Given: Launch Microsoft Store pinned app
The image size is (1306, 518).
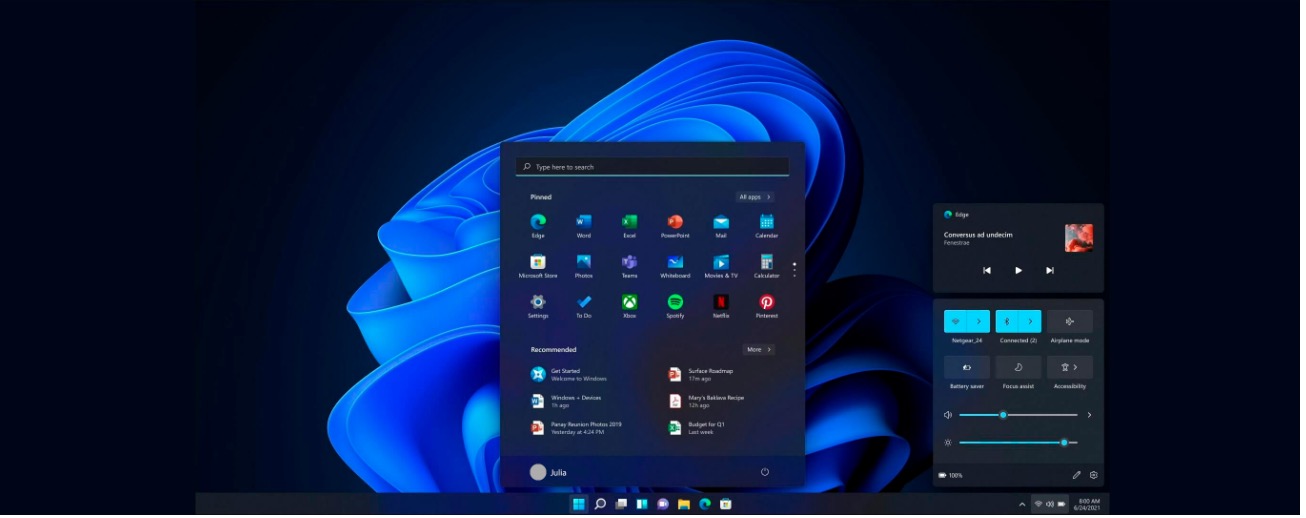Looking at the screenshot, I should tap(540, 263).
